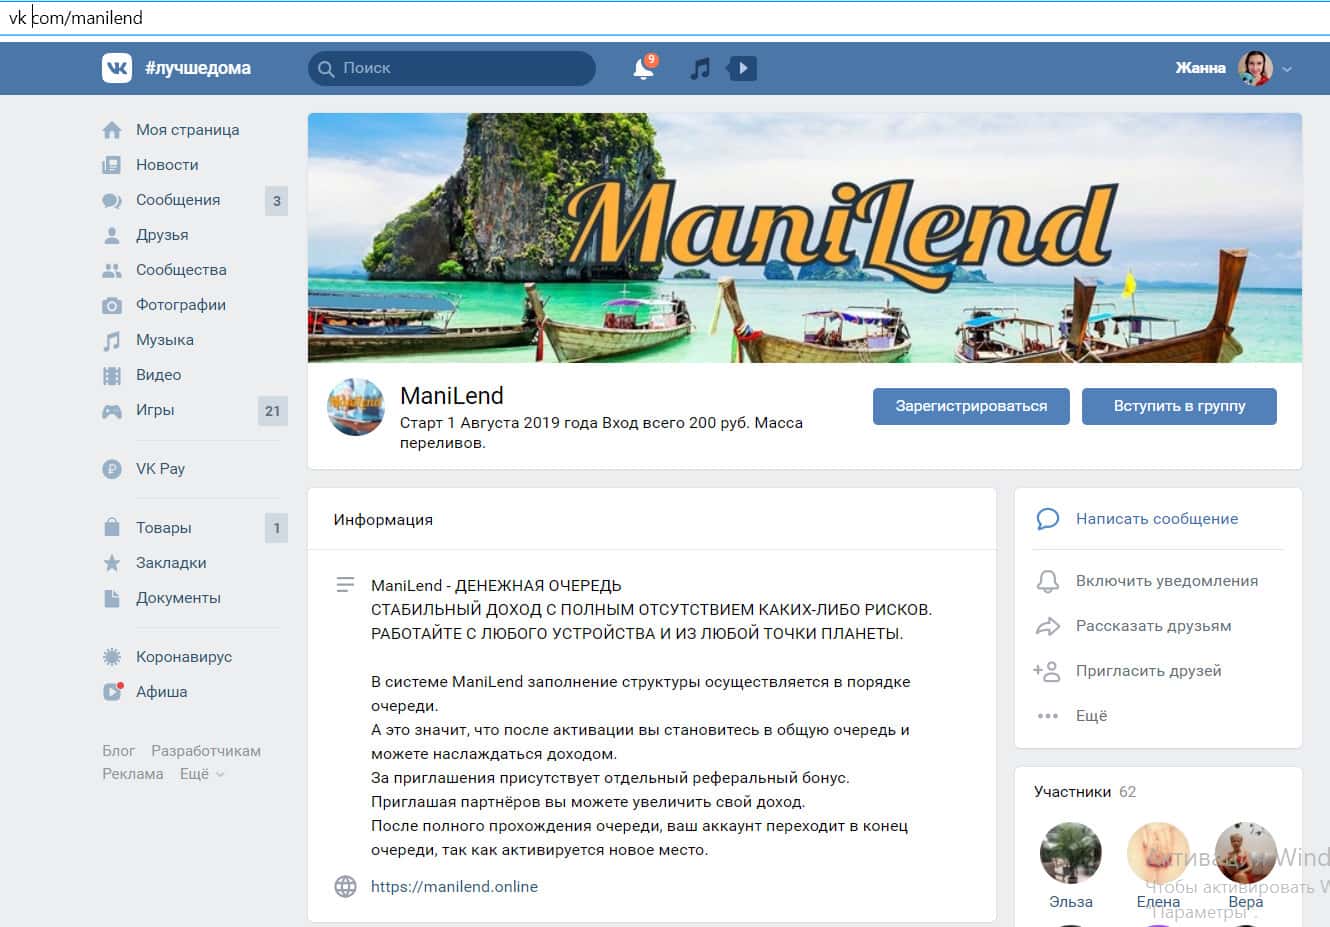Open the ManiLend cover banner image
The height and width of the screenshot is (927, 1330).
click(x=805, y=238)
